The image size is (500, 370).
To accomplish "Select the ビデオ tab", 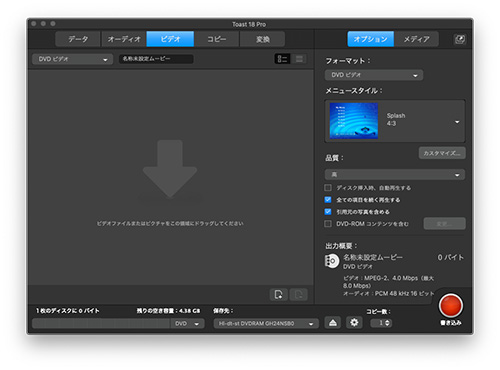I will click(x=170, y=39).
